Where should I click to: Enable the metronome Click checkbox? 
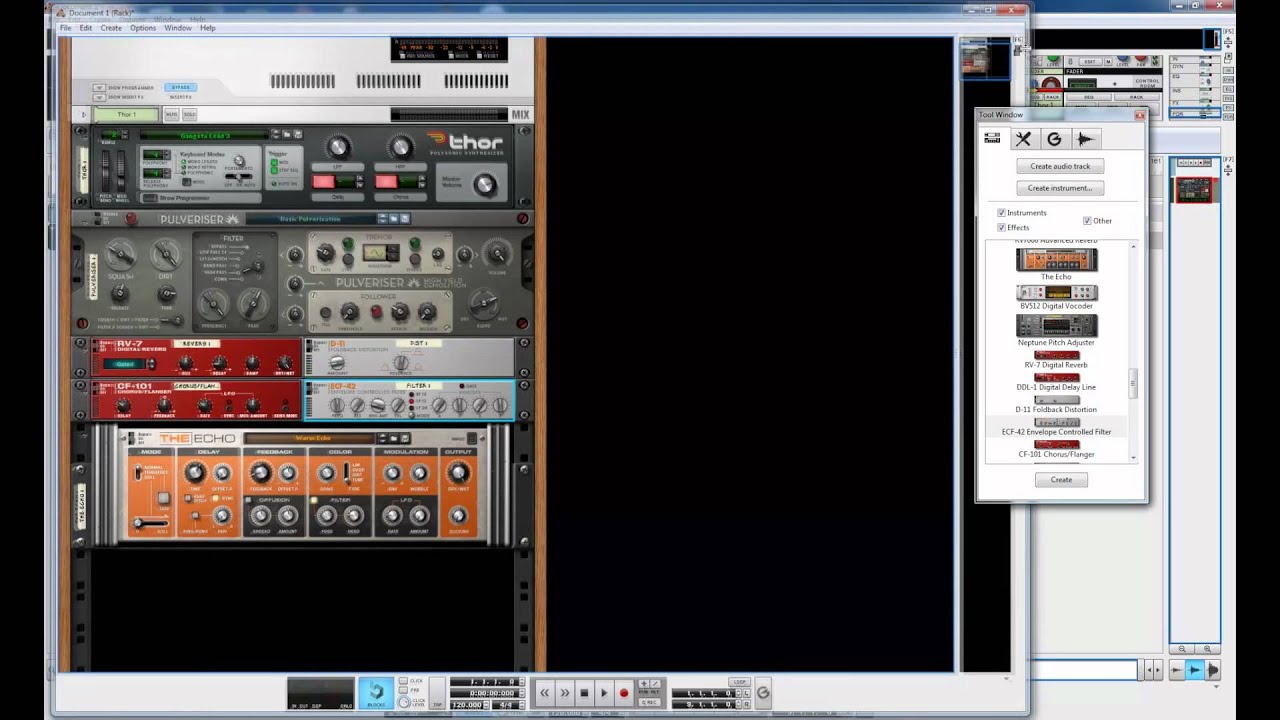click(x=401, y=681)
